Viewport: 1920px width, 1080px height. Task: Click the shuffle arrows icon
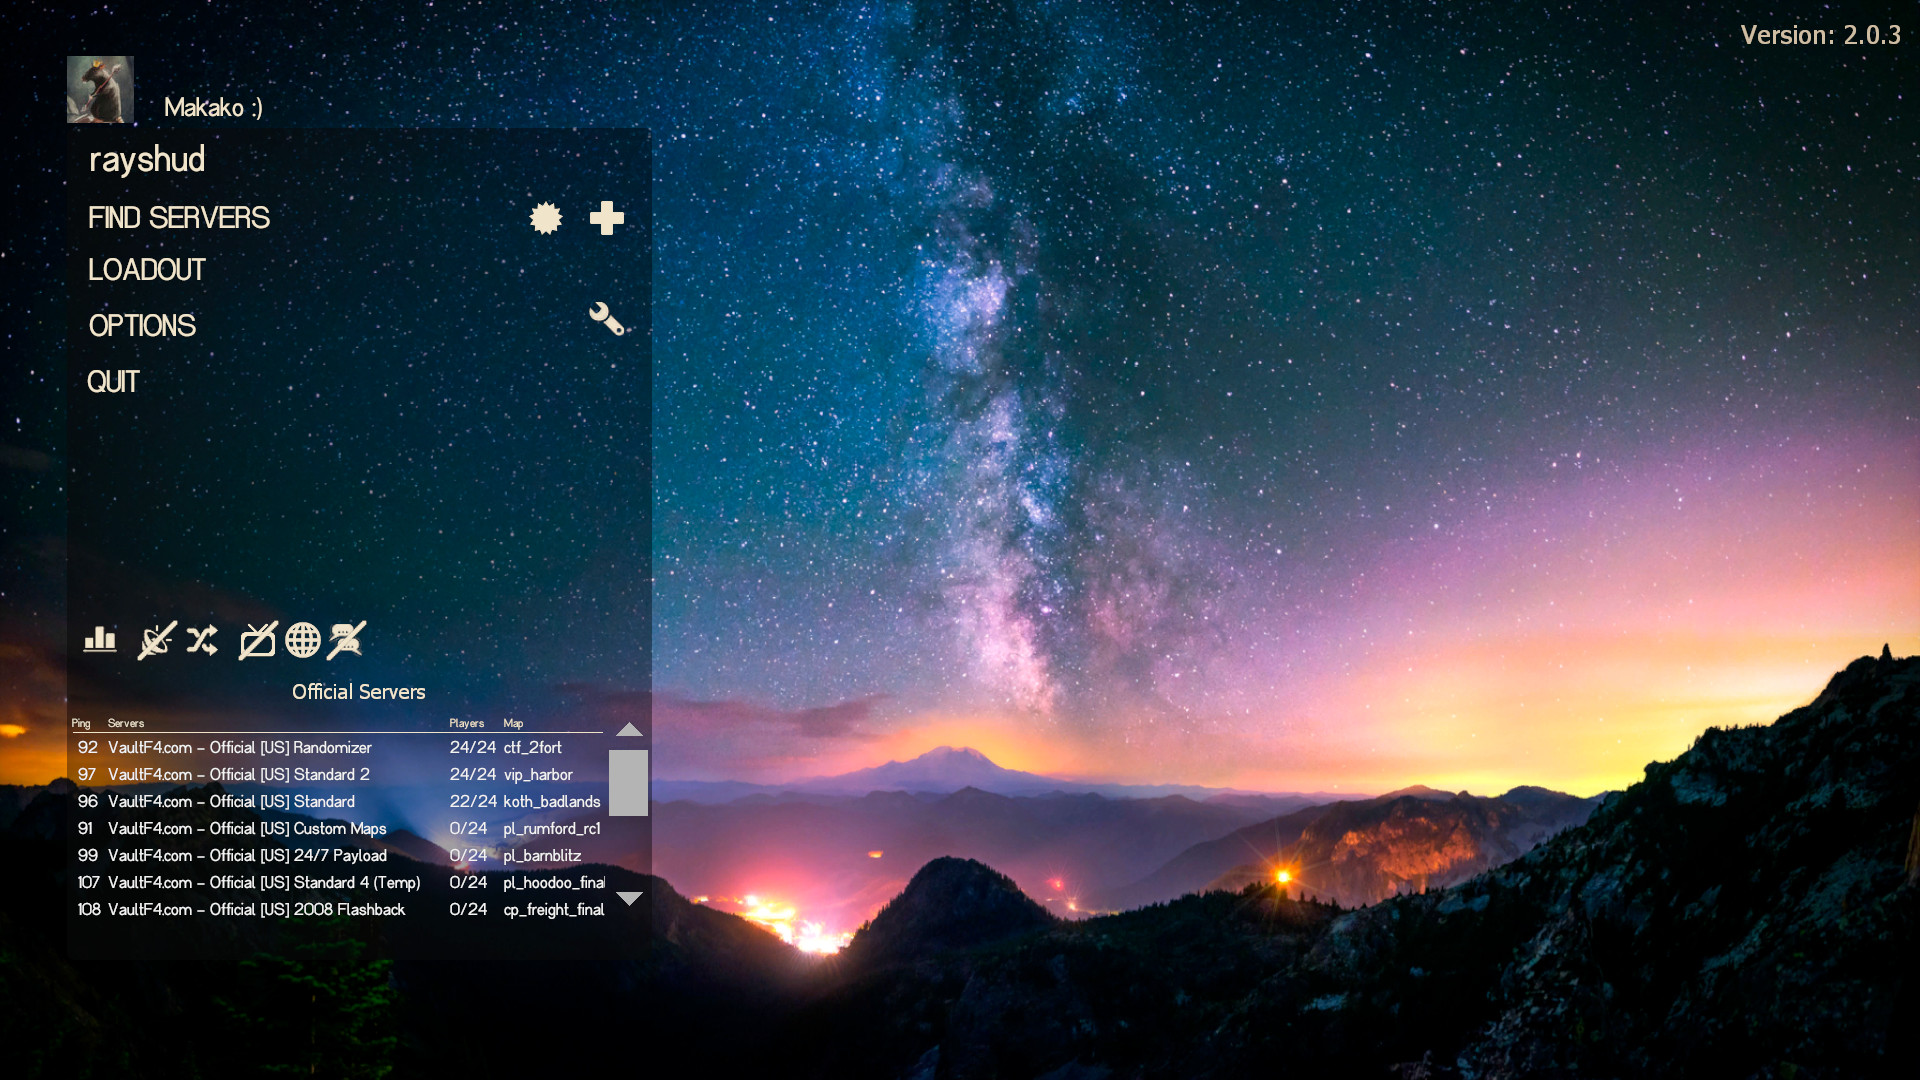tap(202, 640)
